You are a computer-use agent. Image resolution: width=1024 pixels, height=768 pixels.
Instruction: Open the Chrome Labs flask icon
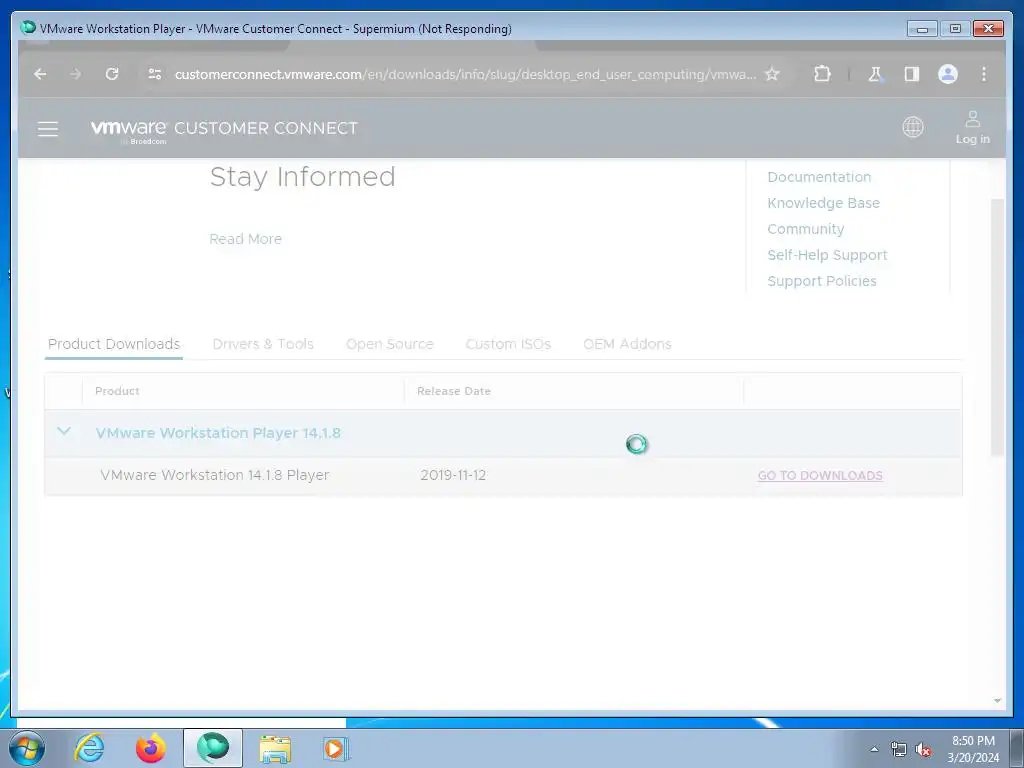(875, 74)
